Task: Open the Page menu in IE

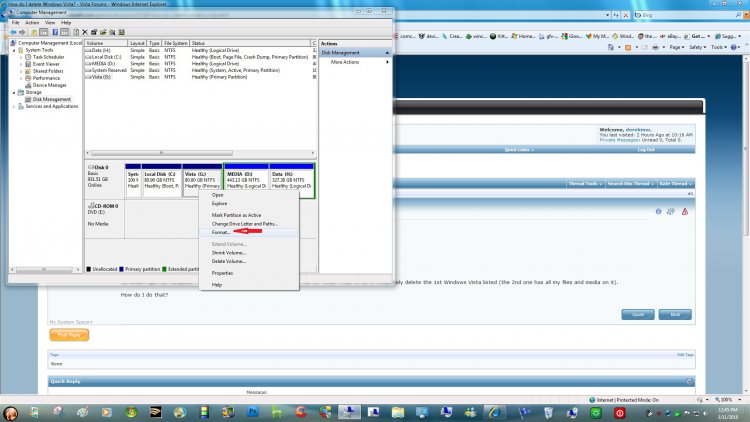Action: tap(677, 47)
